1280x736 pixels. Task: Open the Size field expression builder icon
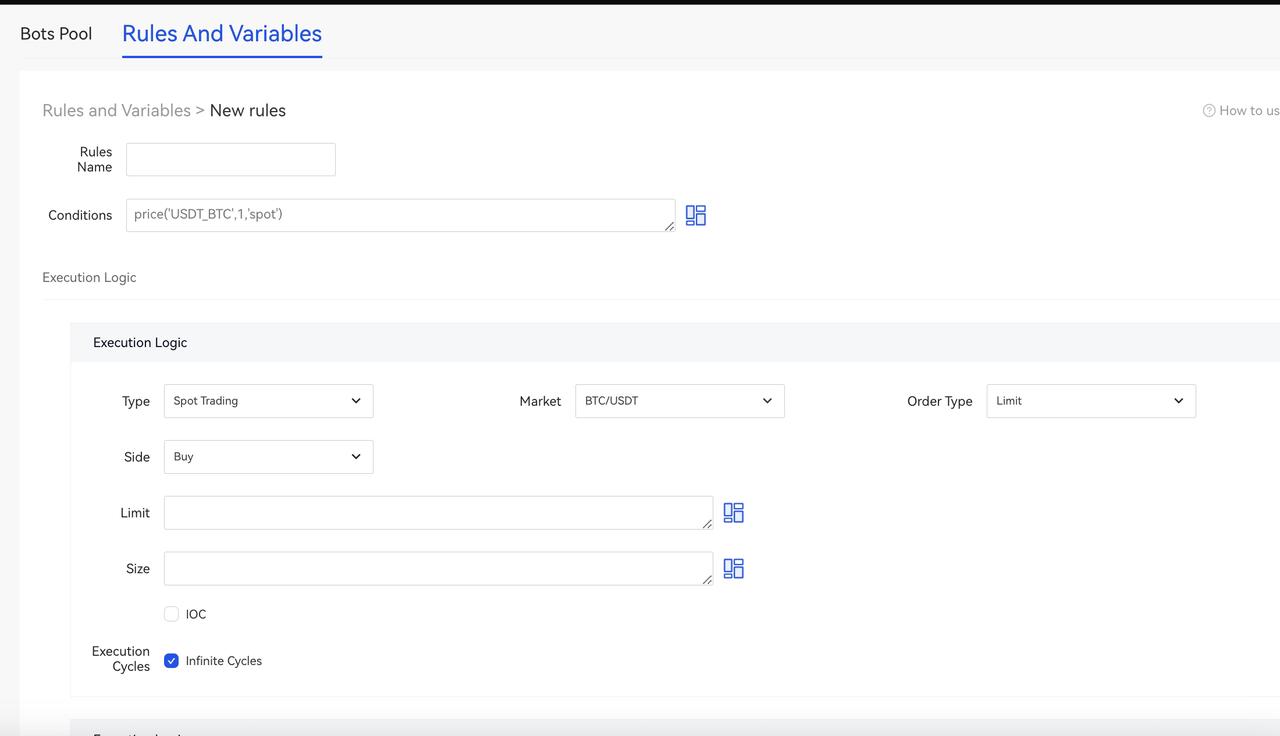click(733, 569)
